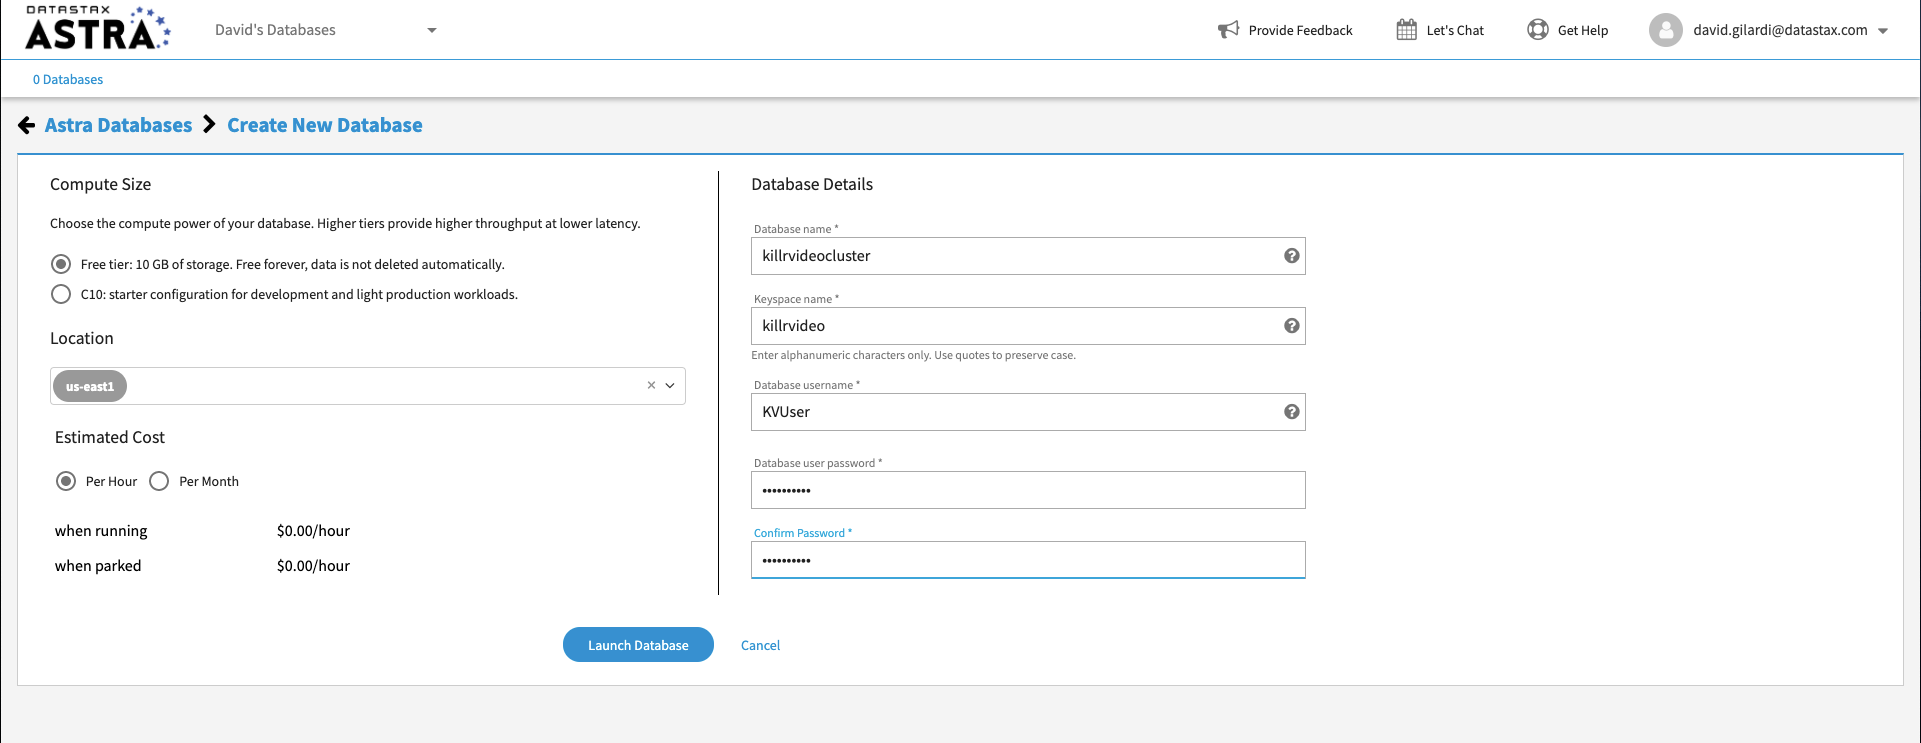Click the Let's Chat link text
Viewport: 1921px width, 743px height.
pyautogui.click(x=1455, y=30)
